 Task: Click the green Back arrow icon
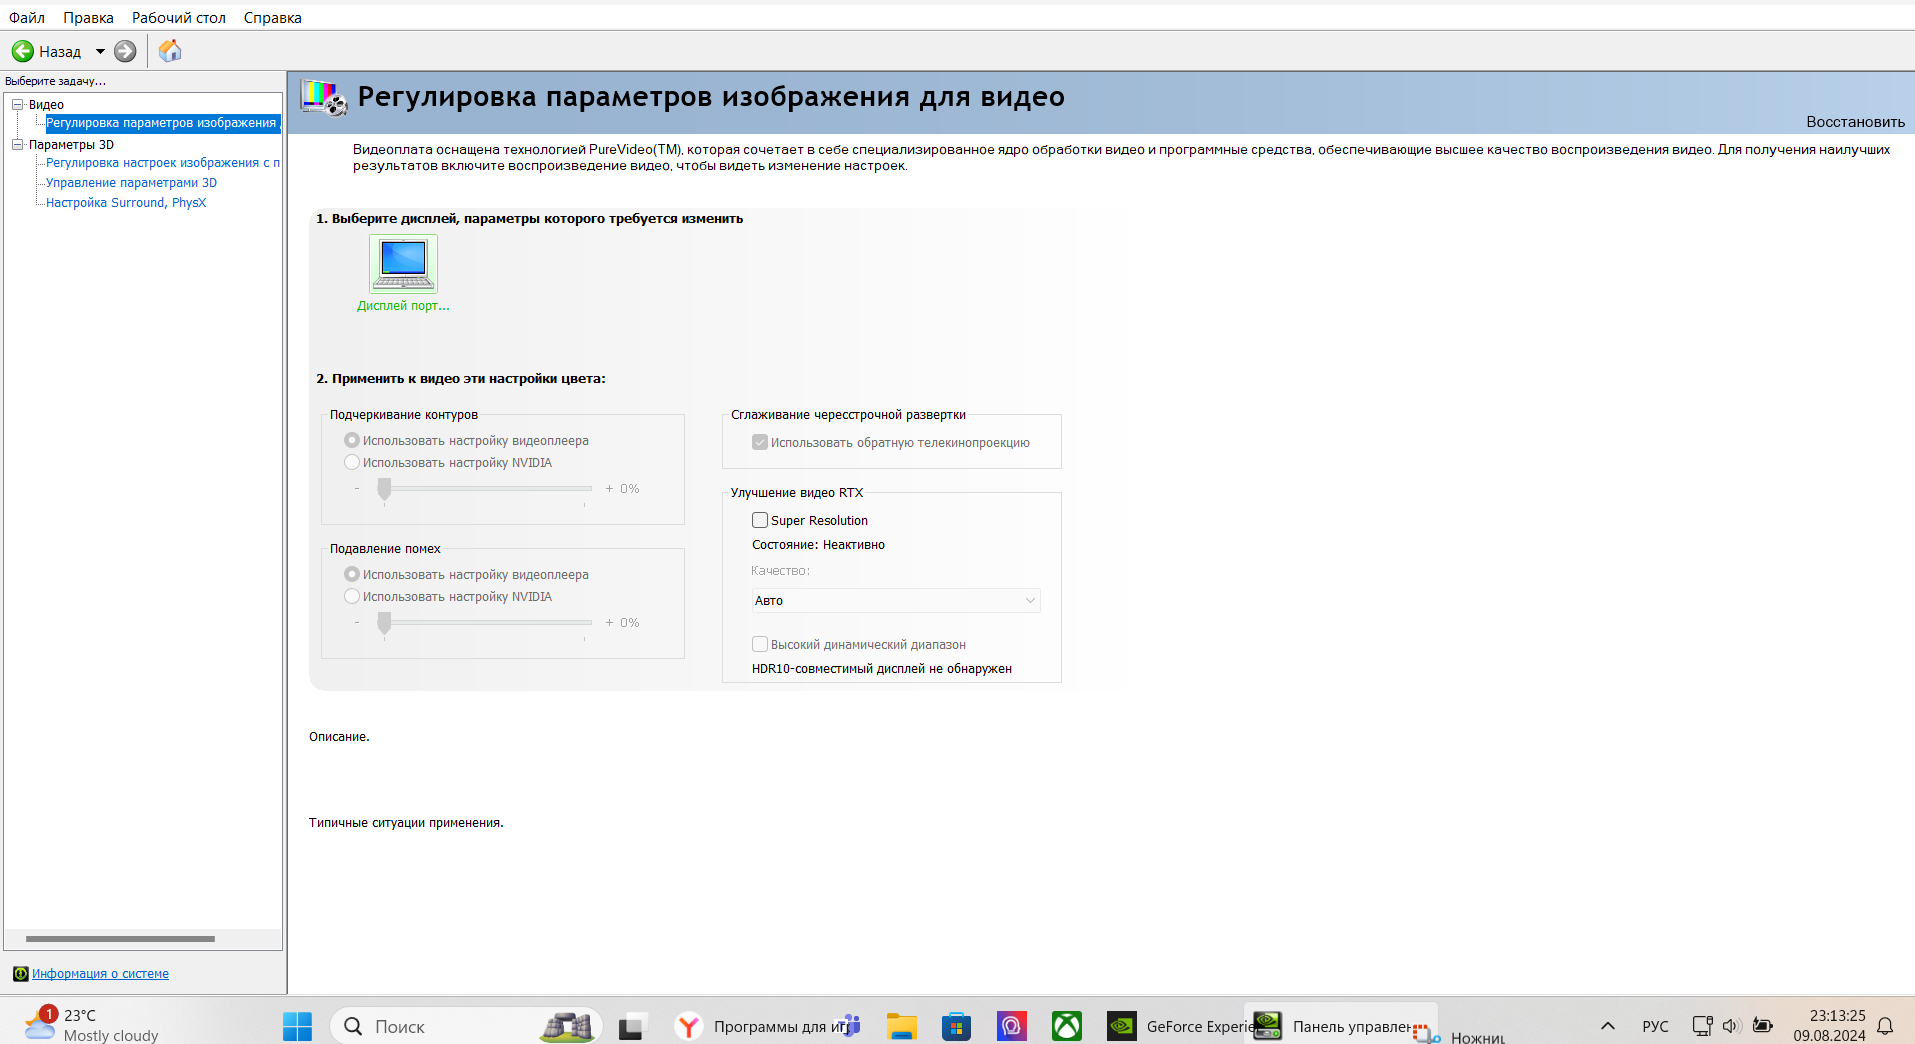23,51
